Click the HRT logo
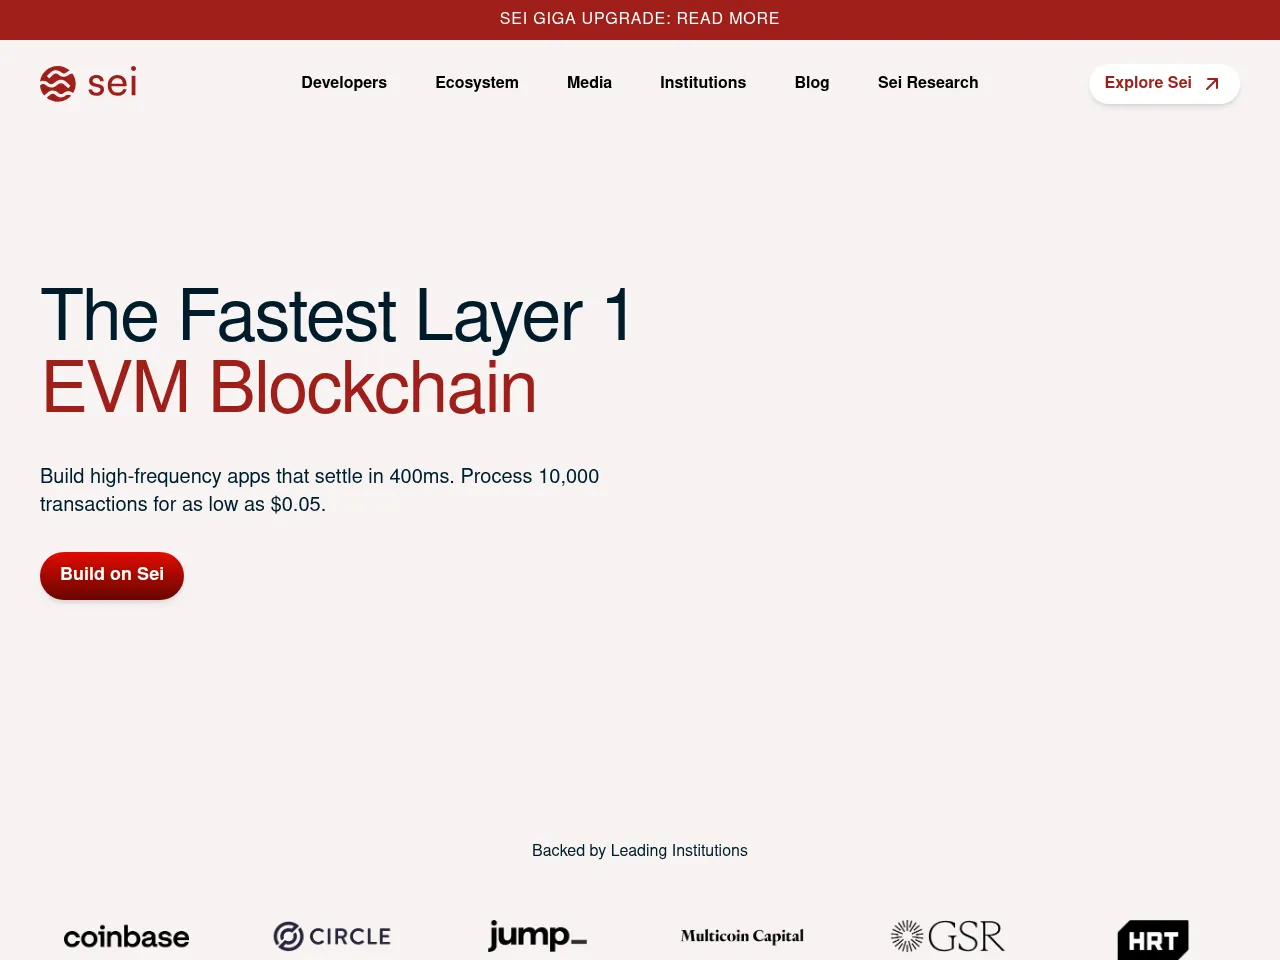1280x960 pixels. click(1153, 940)
